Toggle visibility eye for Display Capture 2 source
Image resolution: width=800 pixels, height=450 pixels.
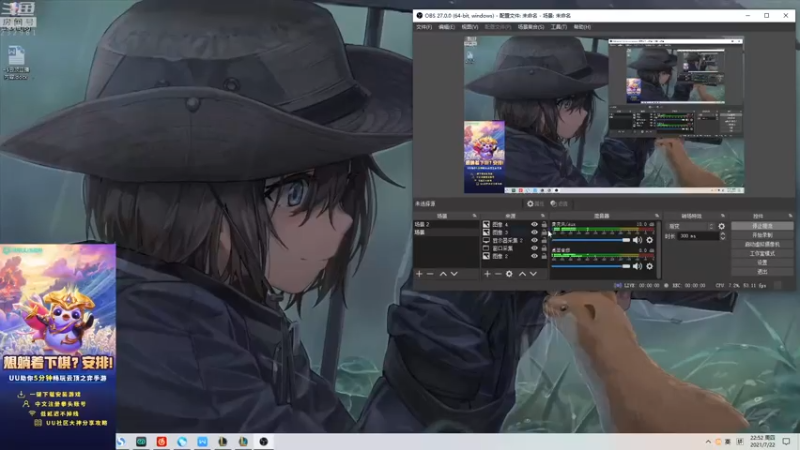tap(534, 240)
